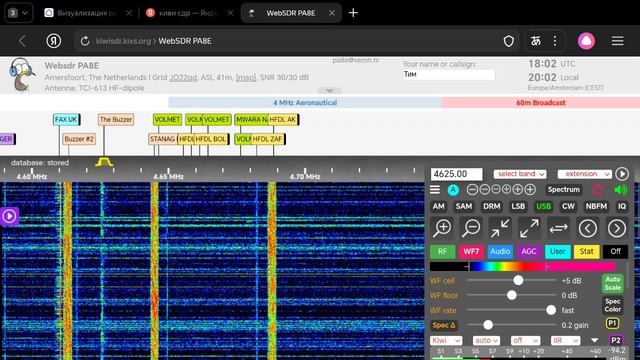Click the play button beside the extension dropdown

coord(622,174)
